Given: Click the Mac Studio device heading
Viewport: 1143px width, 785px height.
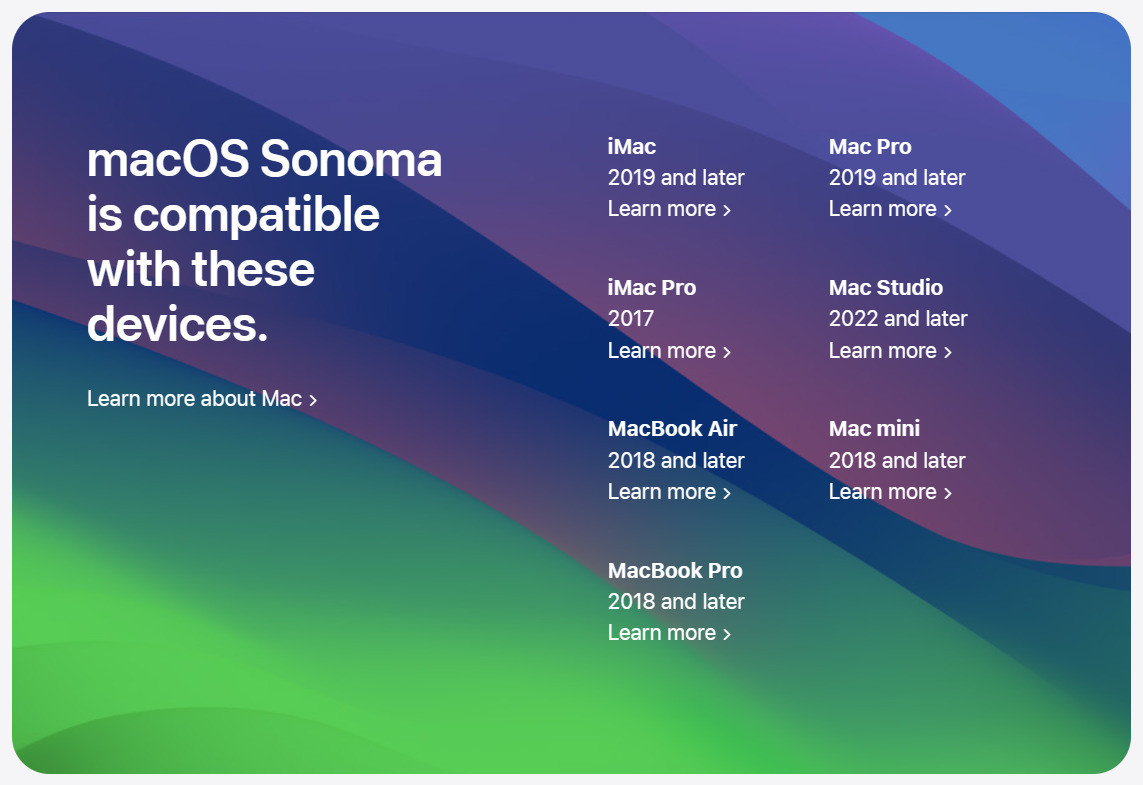Looking at the screenshot, I should click(886, 288).
